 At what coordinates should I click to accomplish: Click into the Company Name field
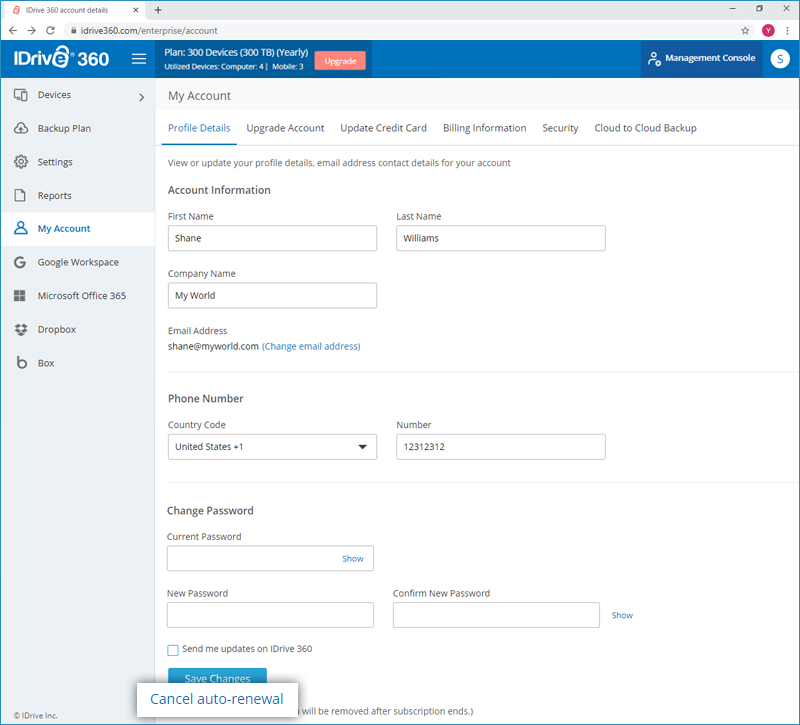(272, 296)
